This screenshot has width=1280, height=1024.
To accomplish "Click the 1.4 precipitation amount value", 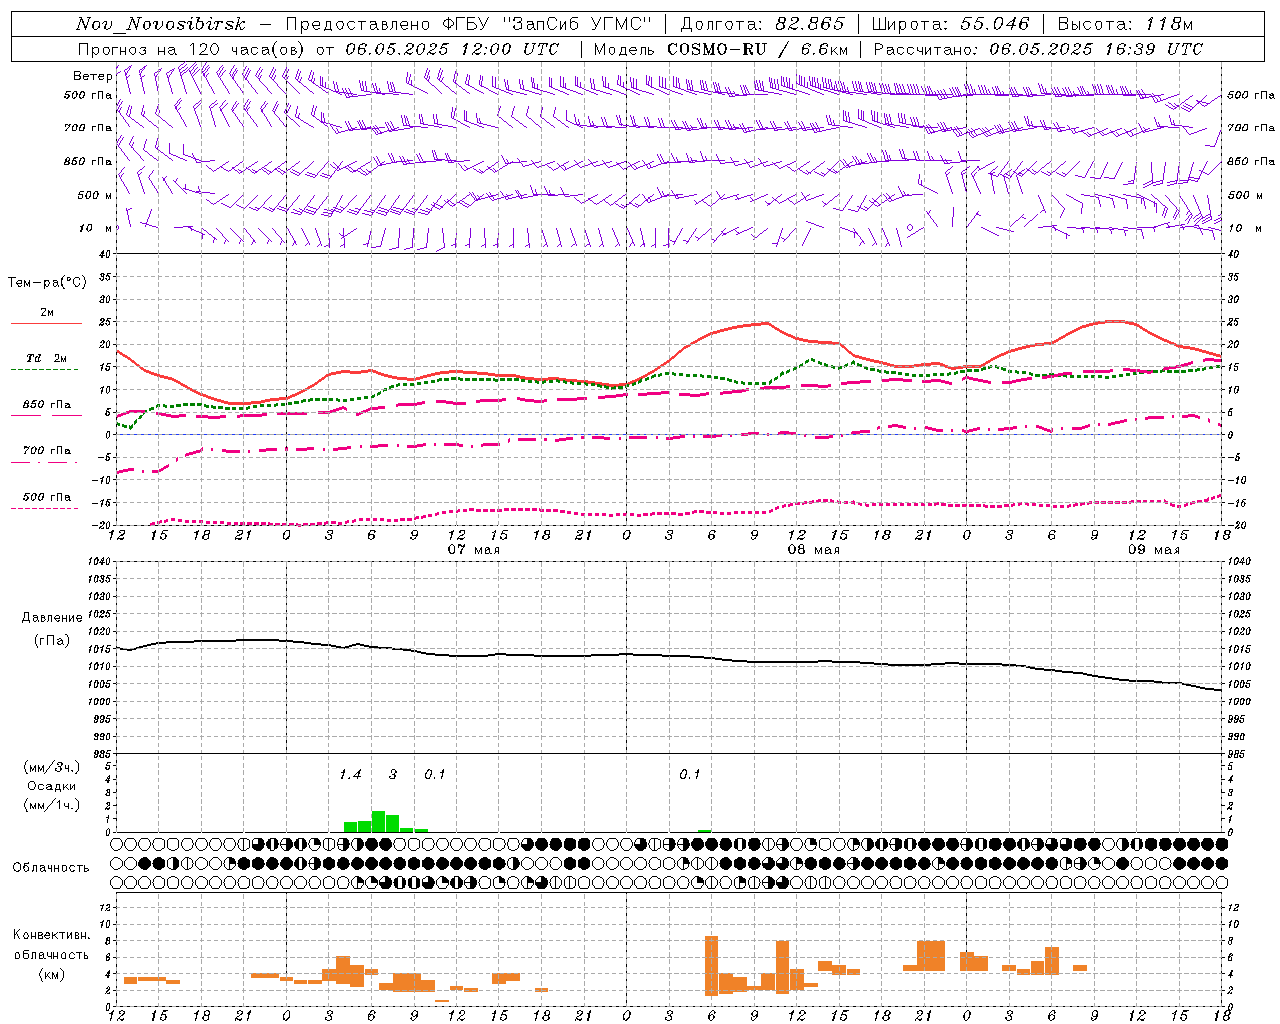I will coord(350,775).
